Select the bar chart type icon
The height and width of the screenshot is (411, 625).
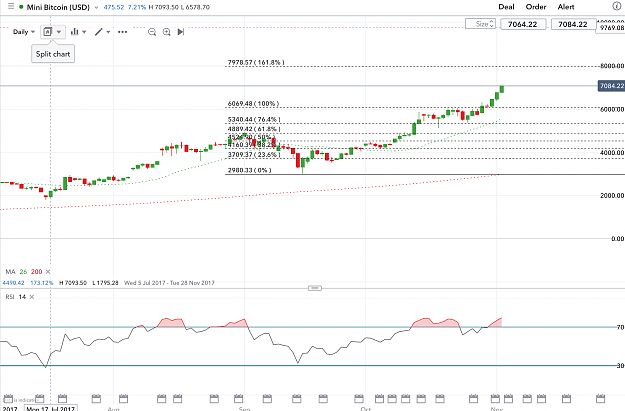[74, 32]
